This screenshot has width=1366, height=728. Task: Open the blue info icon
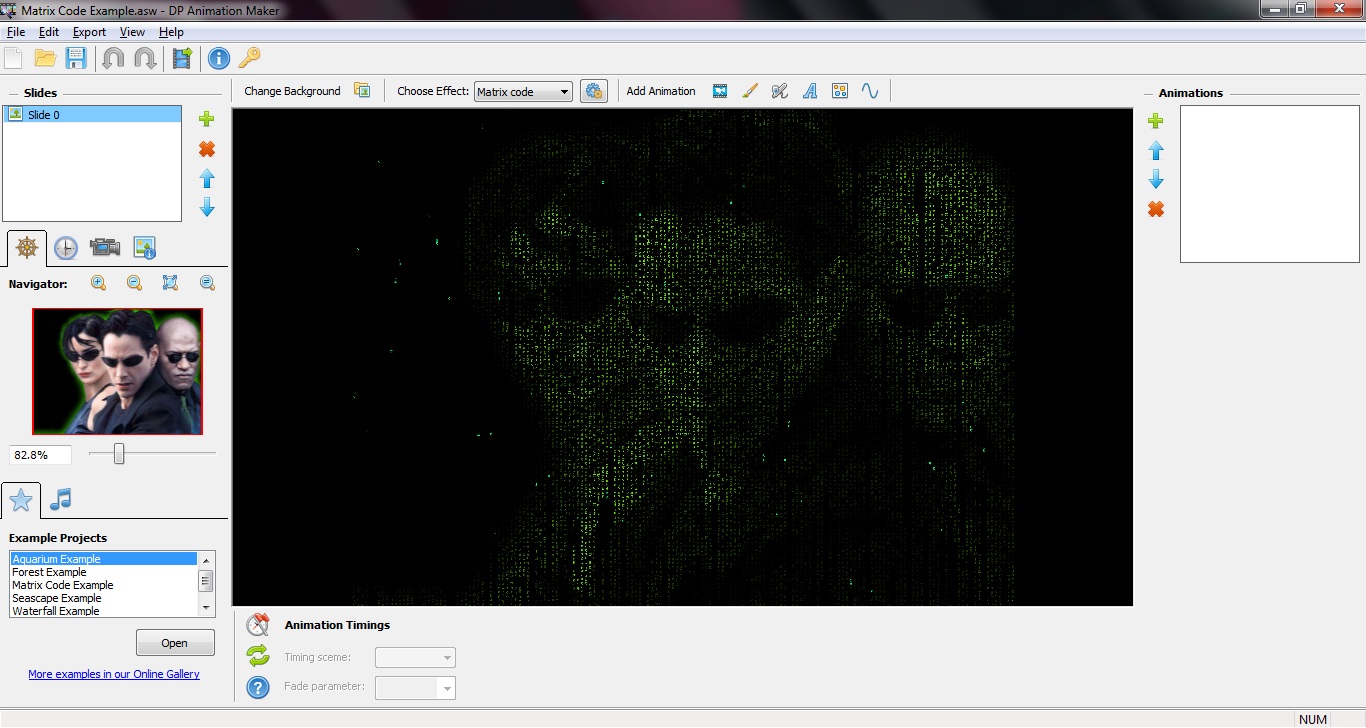218,58
